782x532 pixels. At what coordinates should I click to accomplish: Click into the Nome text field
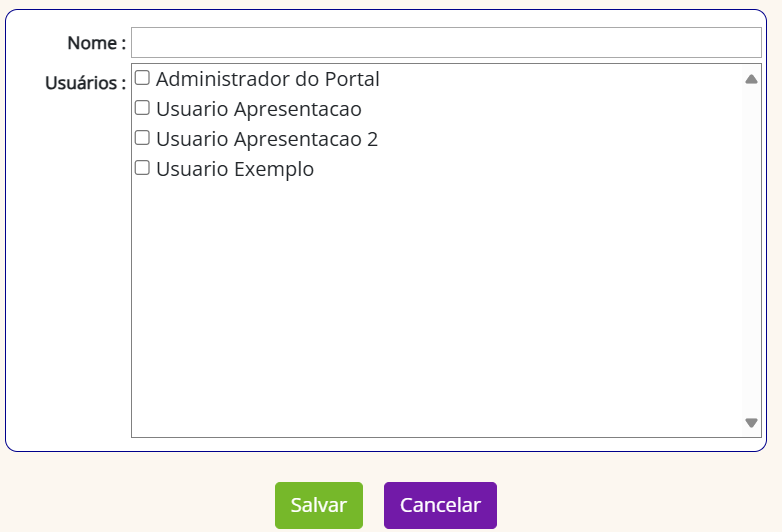tap(446, 43)
